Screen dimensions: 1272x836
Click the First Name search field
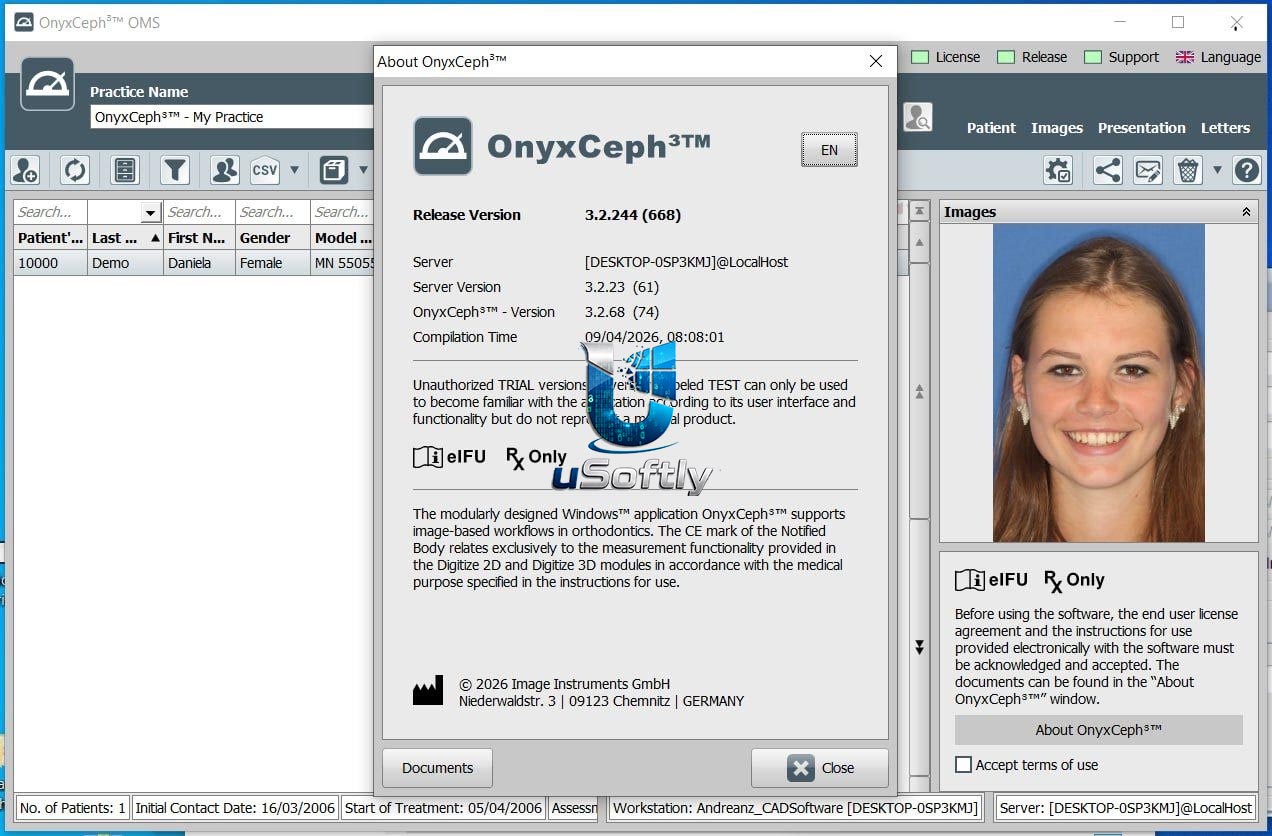click(199, 212)
